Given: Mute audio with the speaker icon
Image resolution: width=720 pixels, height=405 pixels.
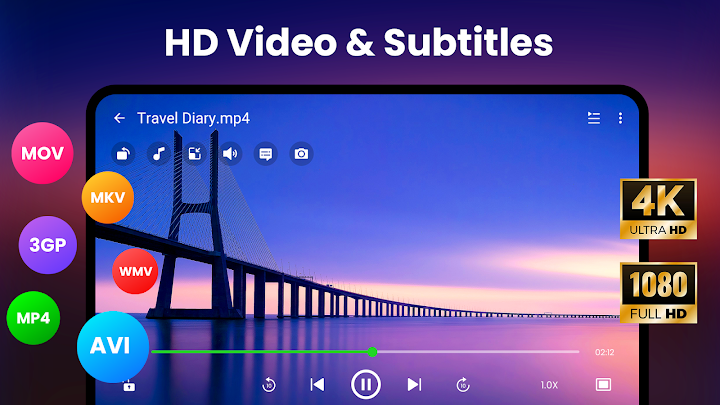Looking at the screenshot, I should tap(230, 154).
